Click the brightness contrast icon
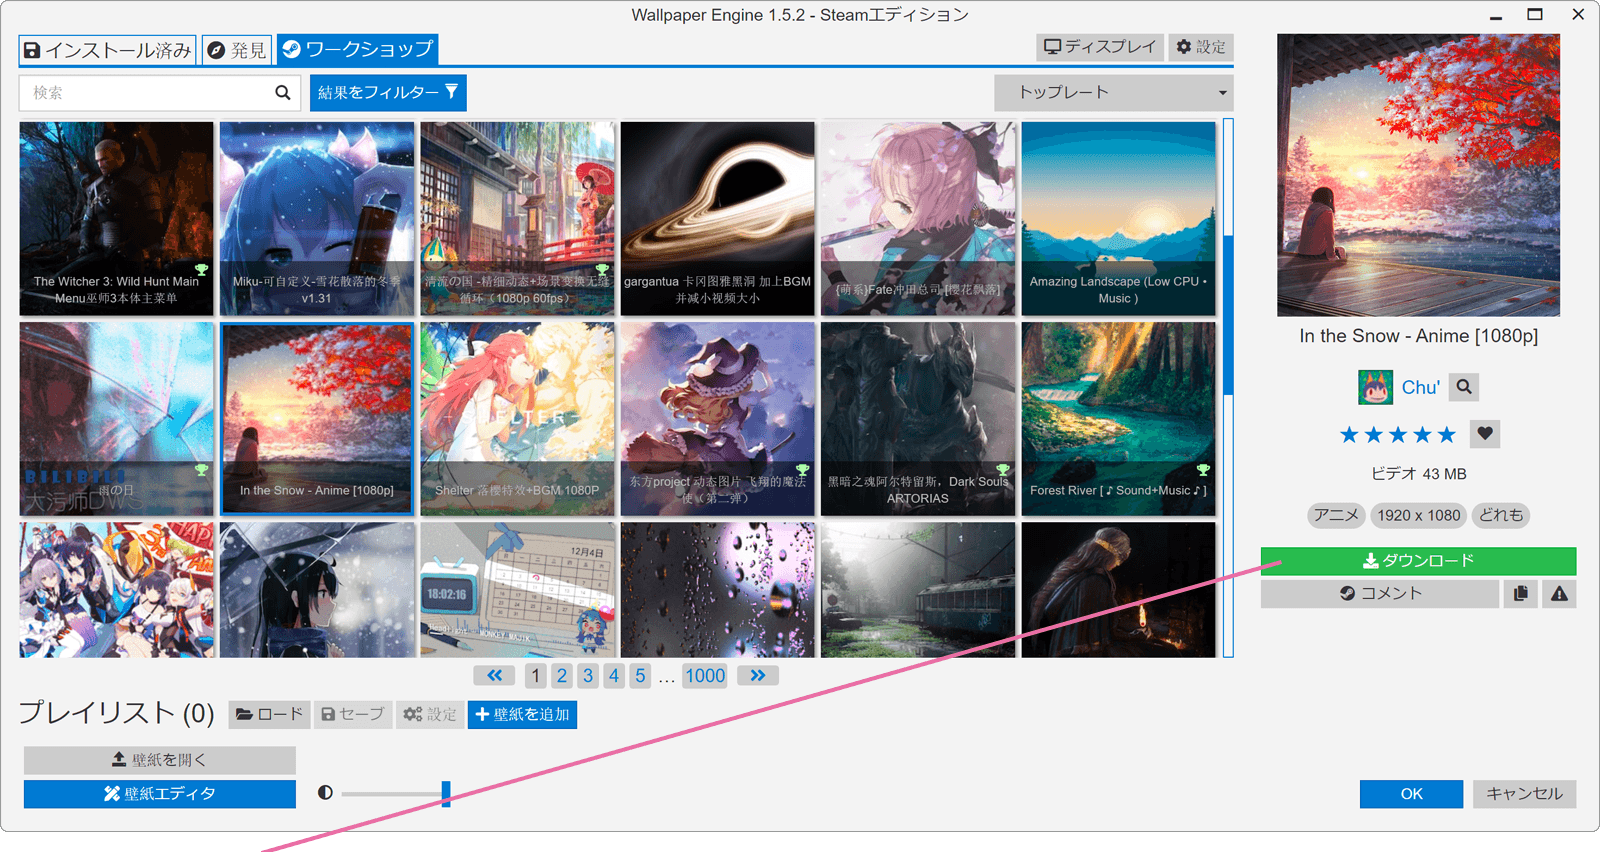Screen dimensions: 1600x852 pos(325,793)
